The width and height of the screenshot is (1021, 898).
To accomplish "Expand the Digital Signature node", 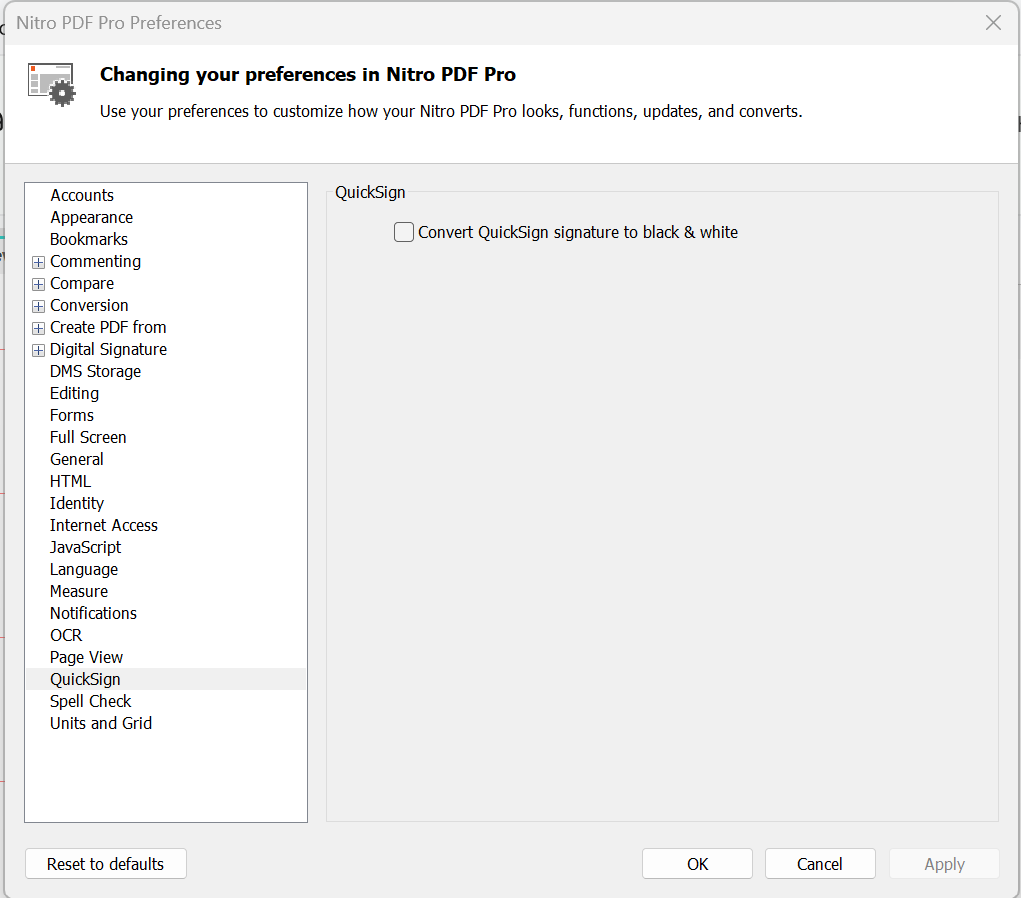I will 38,350.
